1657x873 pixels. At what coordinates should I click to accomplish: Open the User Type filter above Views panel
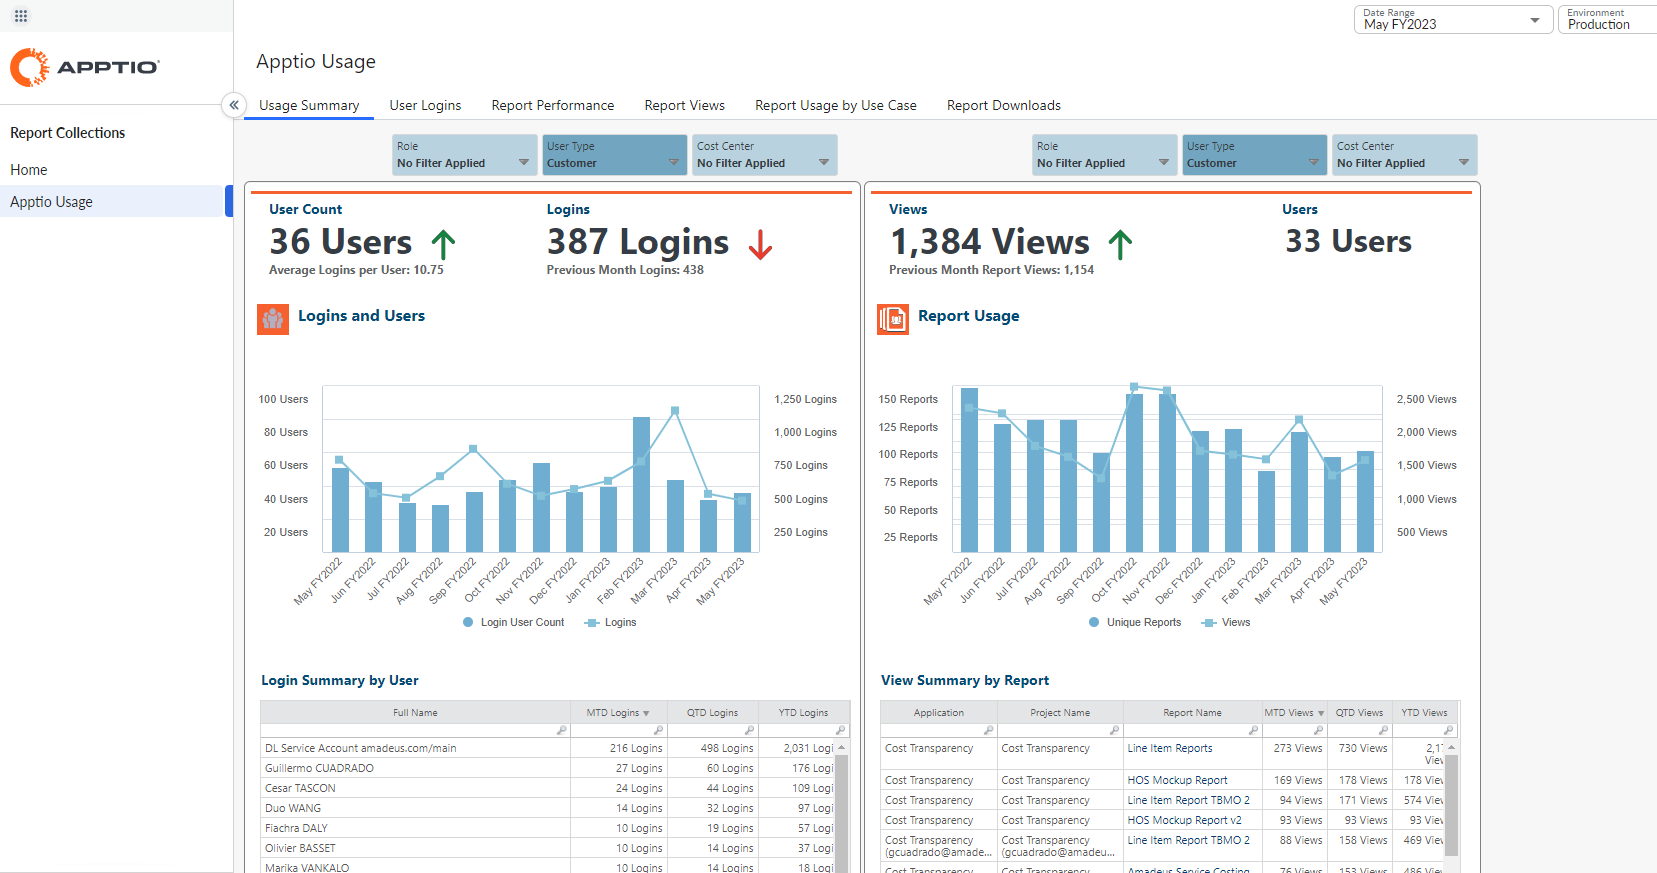pyautogui.click(x=1255, y=155)
